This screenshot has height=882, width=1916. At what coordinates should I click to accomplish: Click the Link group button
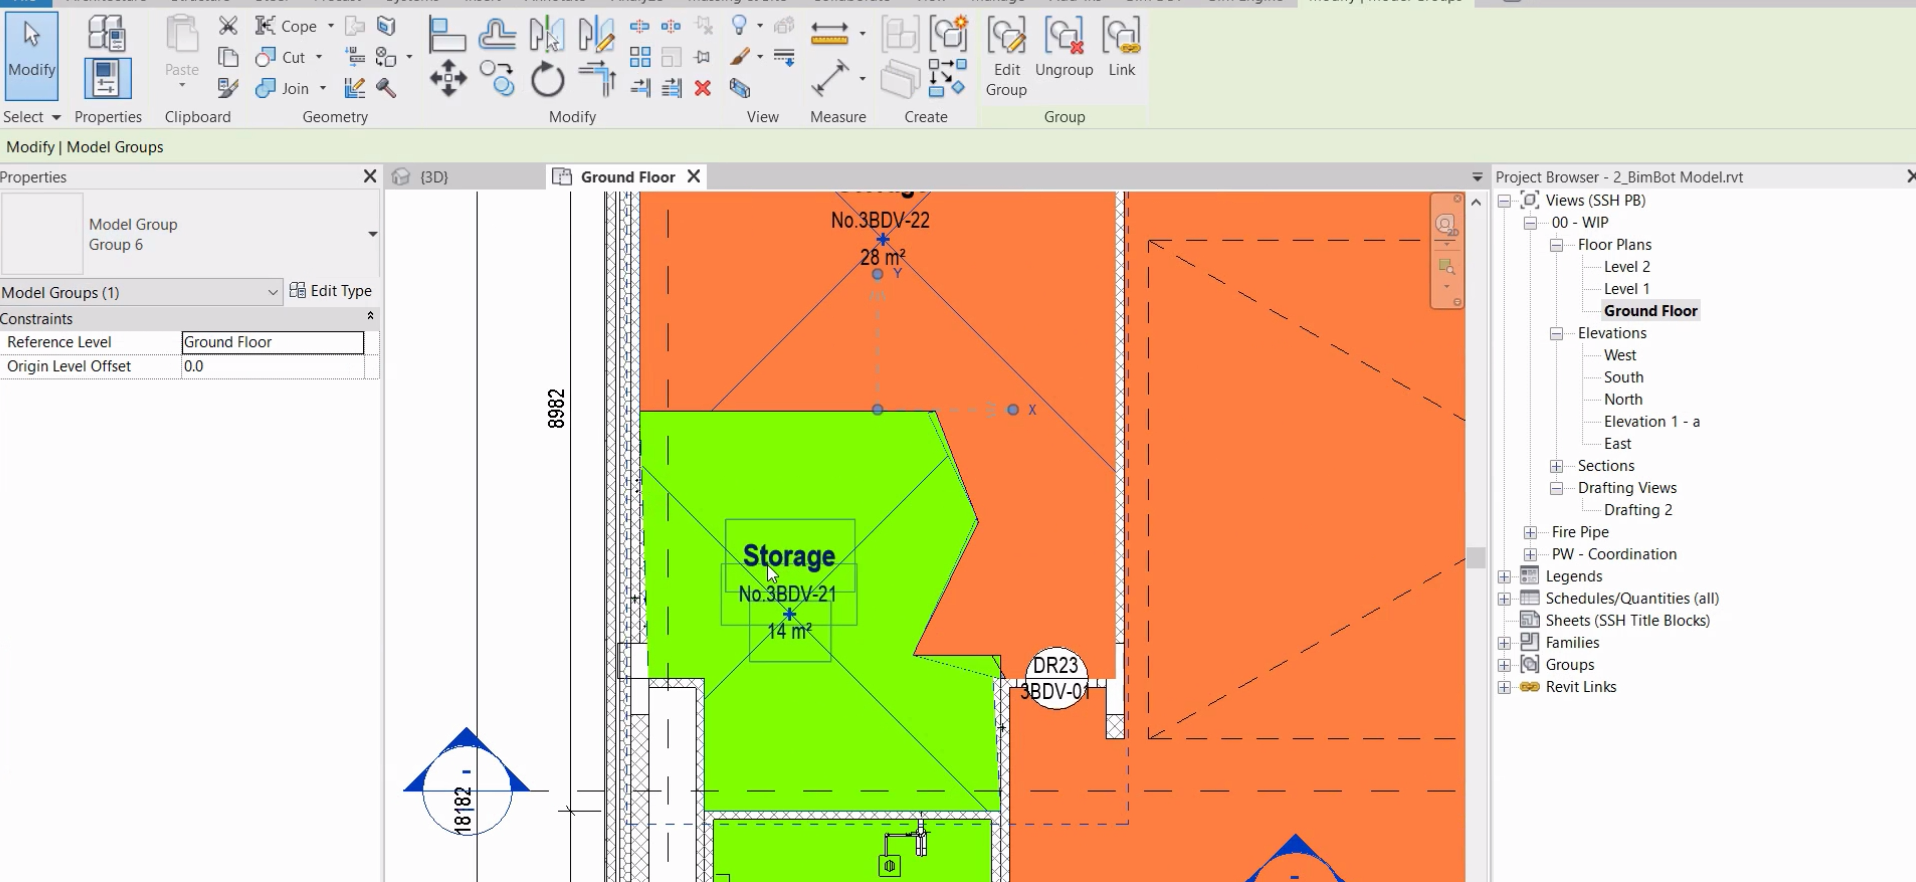1122,48
